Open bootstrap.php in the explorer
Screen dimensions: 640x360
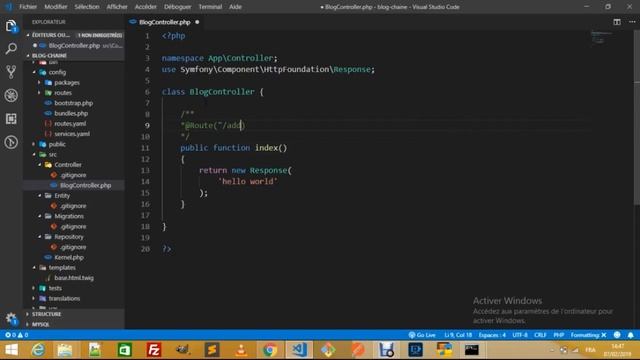73,103
